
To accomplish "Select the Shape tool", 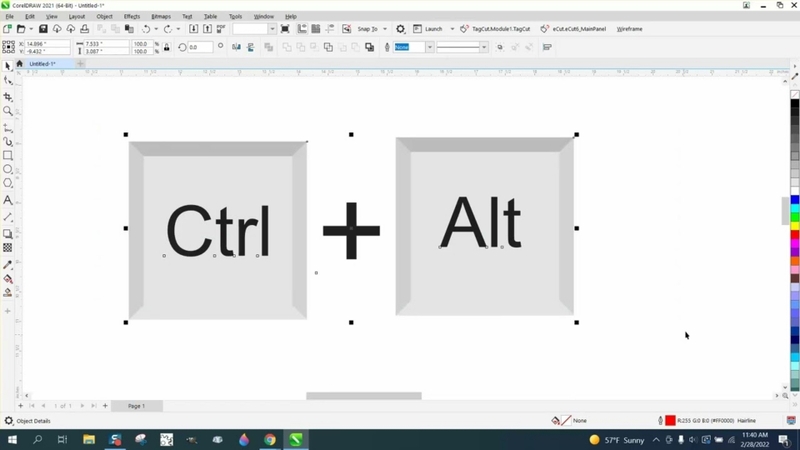I will [8, 81].
